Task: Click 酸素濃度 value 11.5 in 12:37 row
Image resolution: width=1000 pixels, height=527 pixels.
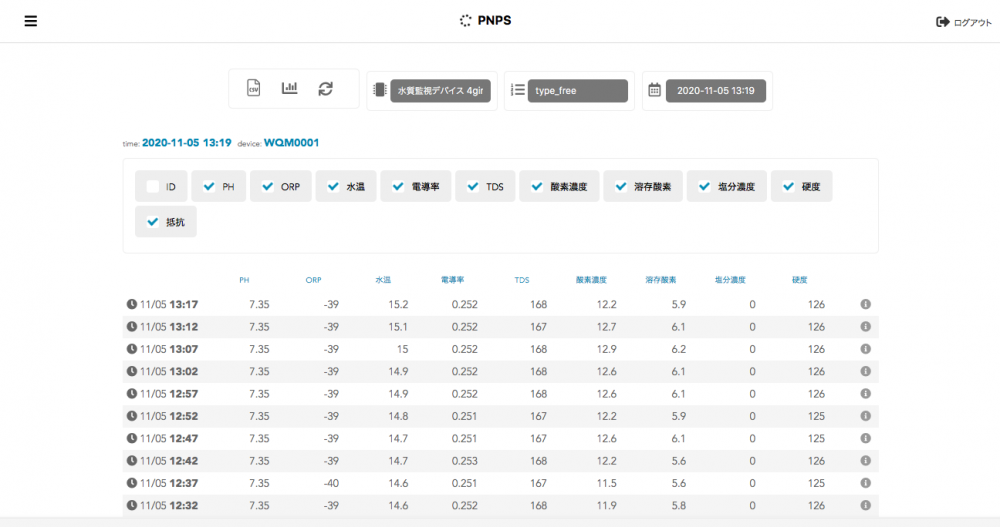Action: pos(607,483)
